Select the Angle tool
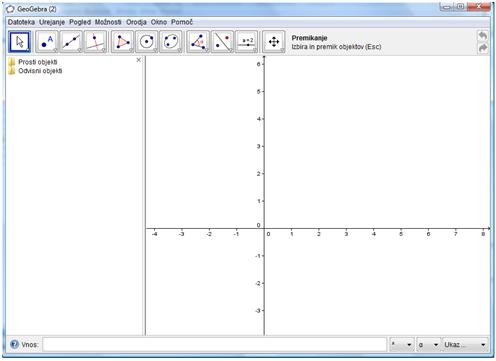Viewport: 496px width, 361px height. click(x=198, y=42)
